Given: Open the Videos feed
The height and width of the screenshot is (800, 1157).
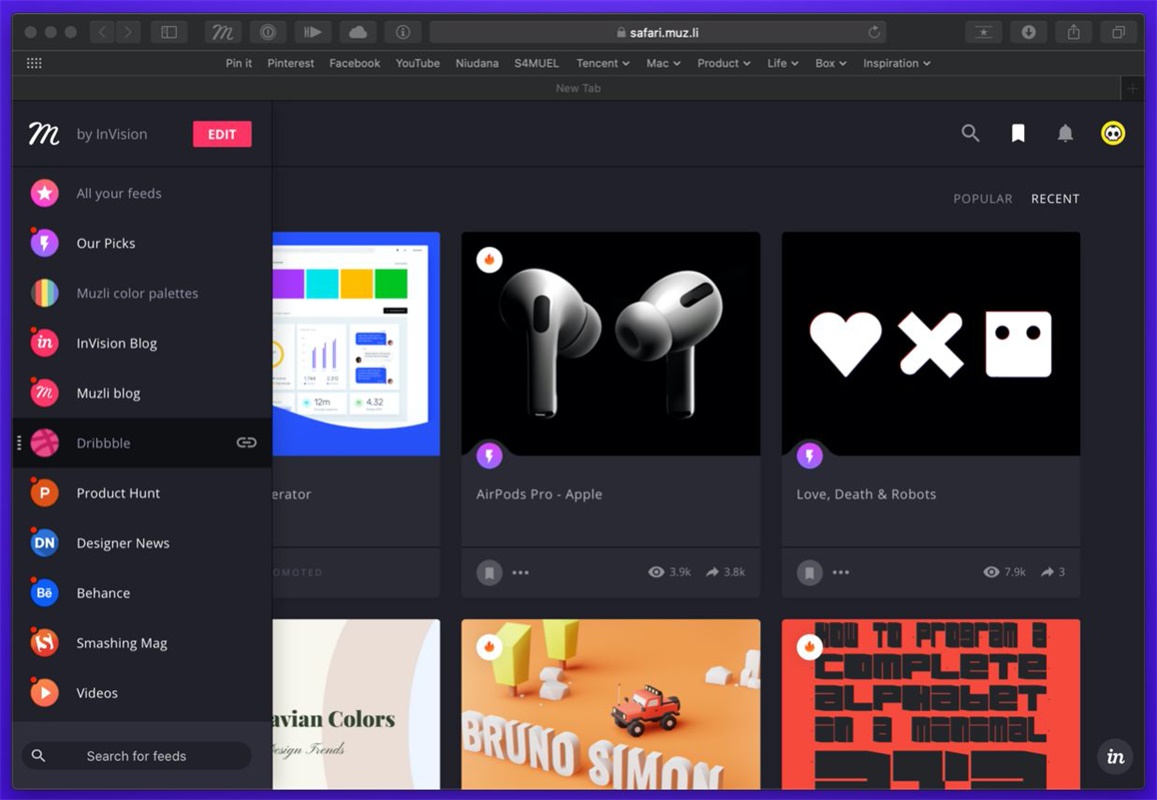Looking at the screenshot, I should (142, 693).
